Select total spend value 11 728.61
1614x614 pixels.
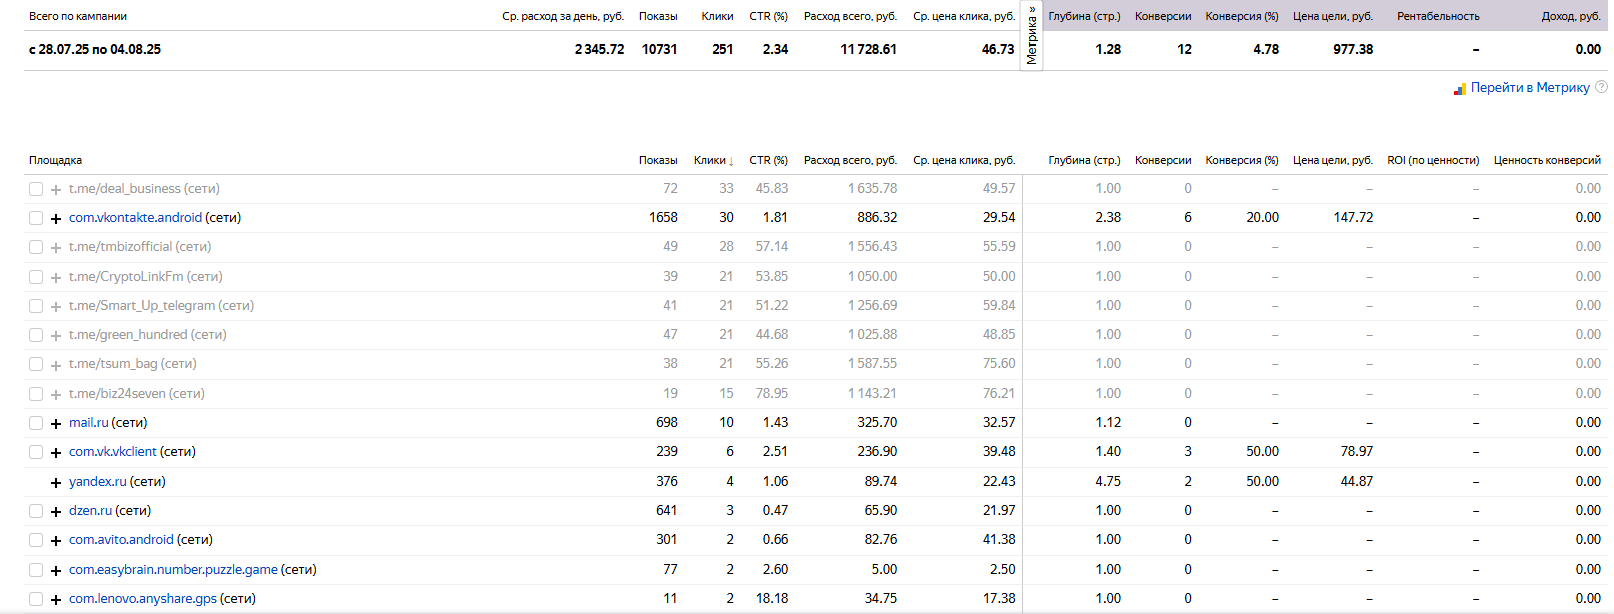coord(868,49)
